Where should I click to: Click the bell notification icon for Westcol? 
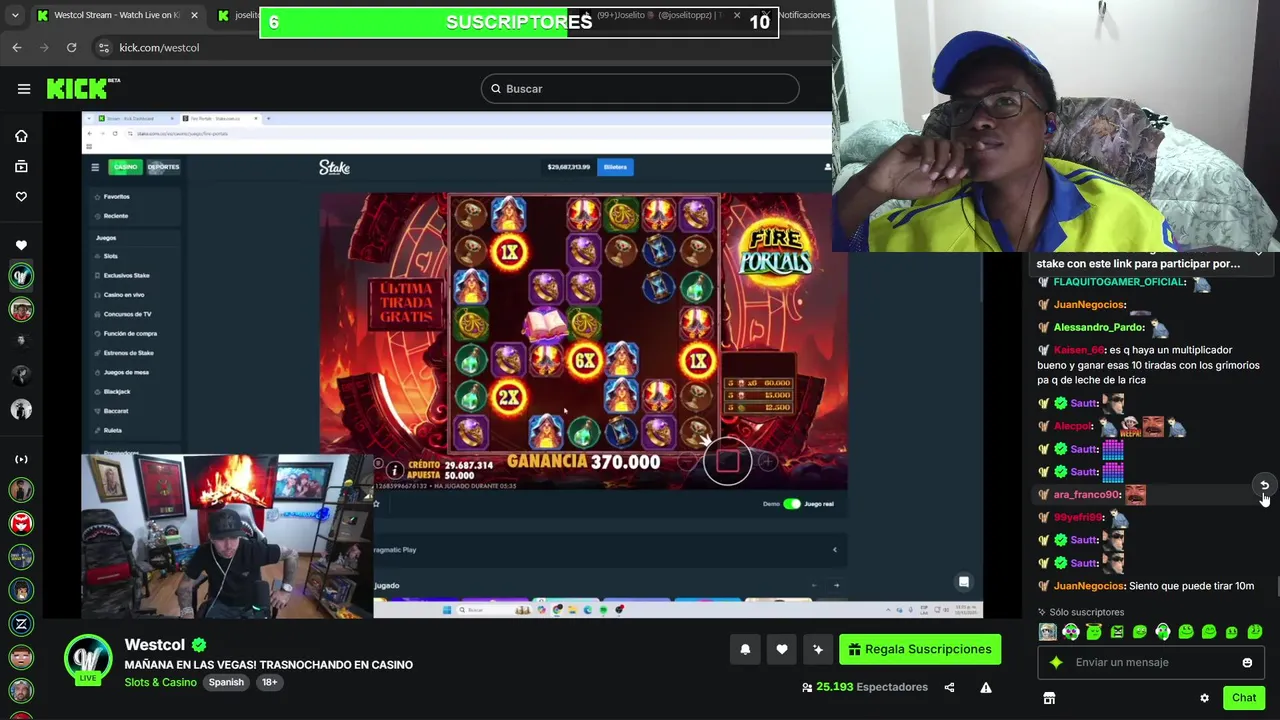[745, 649]
